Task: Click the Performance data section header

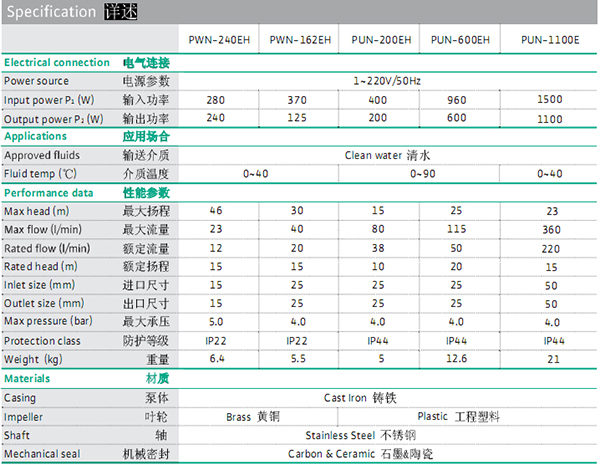Action: click(x=49, y=192)
